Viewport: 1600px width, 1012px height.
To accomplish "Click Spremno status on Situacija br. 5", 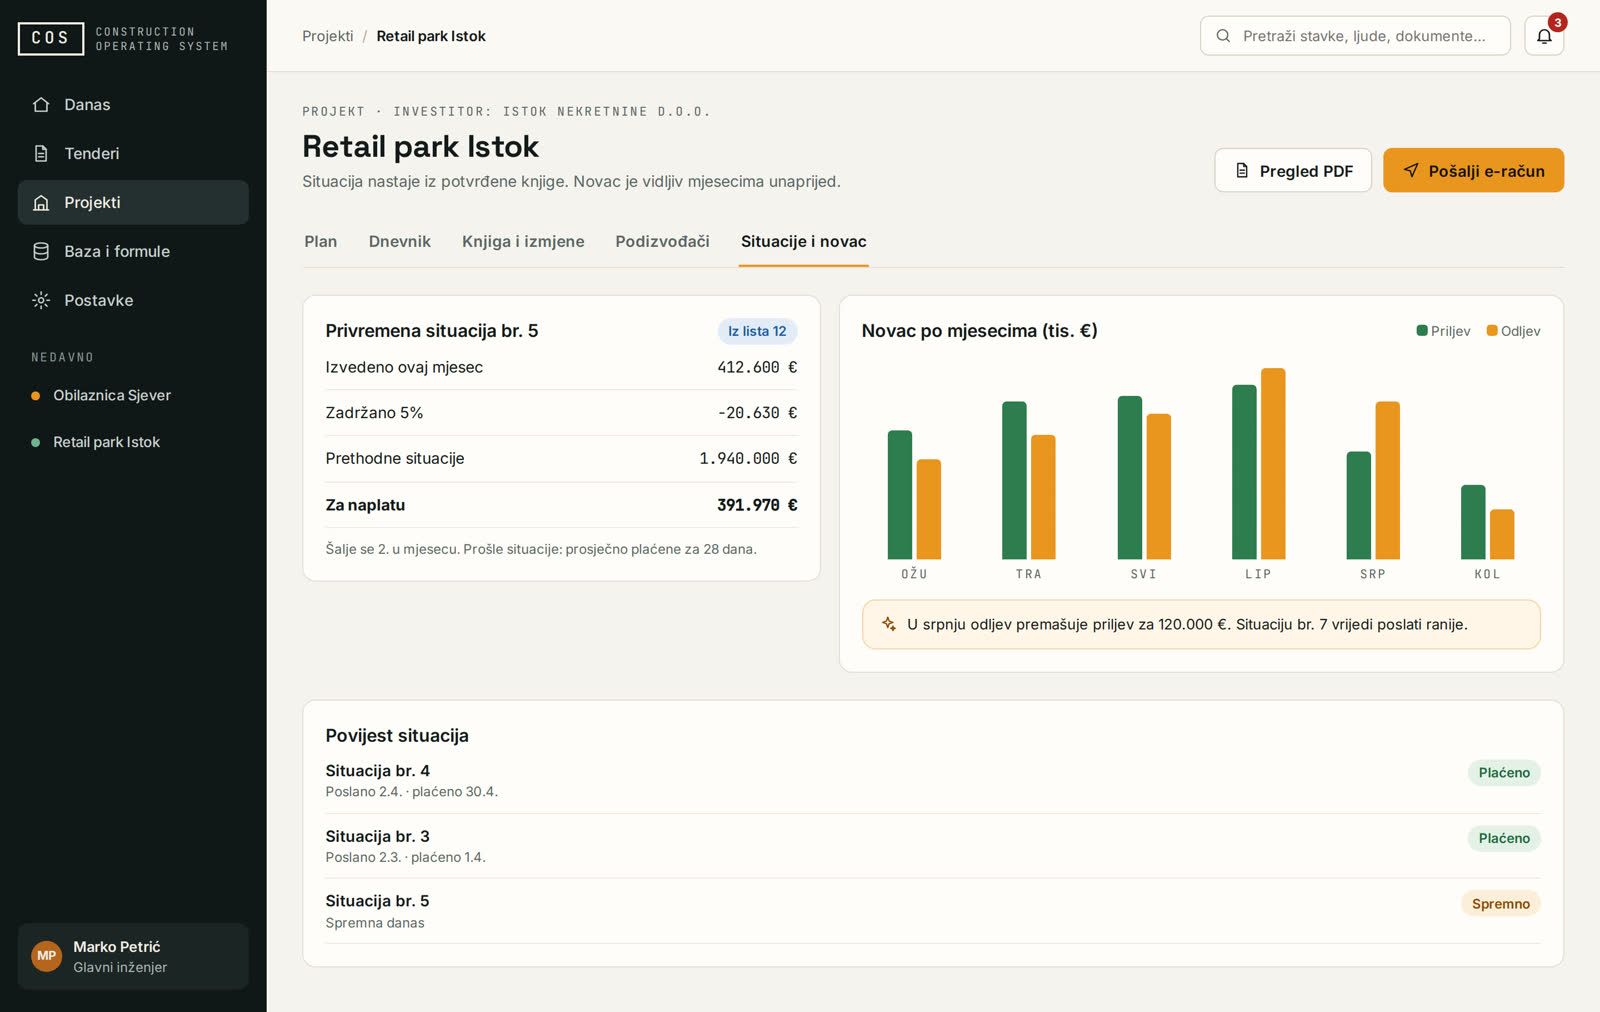I will 1501,904.
